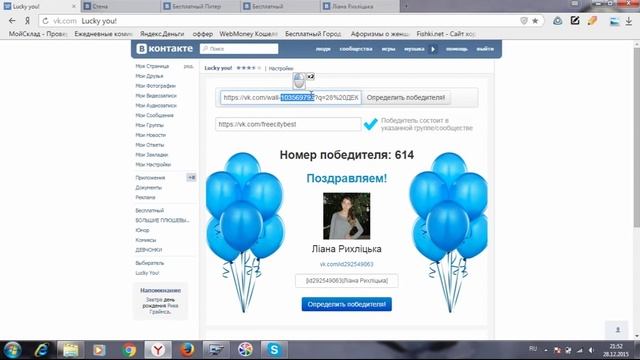Screen dimensions: 640x360
Task: Switch to the Бесплатный Питер tab
Action: [x=200, y=6]
